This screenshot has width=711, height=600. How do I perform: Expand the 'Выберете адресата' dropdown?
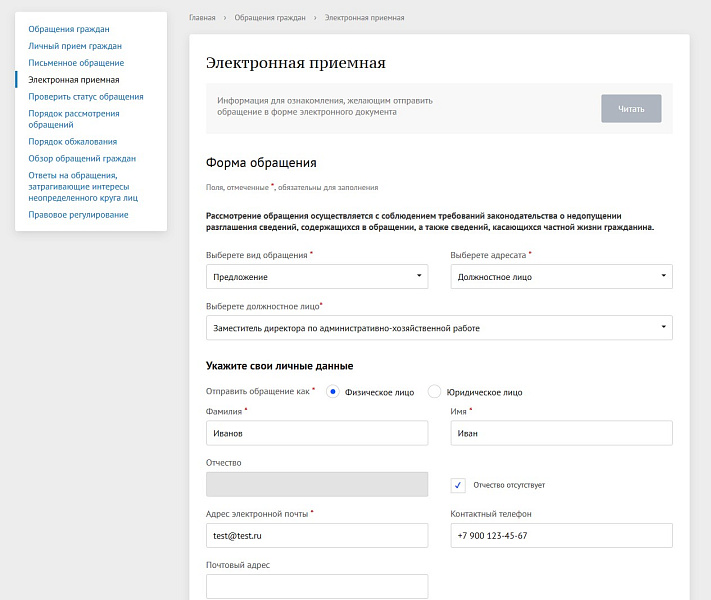pyautogui.click(x=561, y=276)
